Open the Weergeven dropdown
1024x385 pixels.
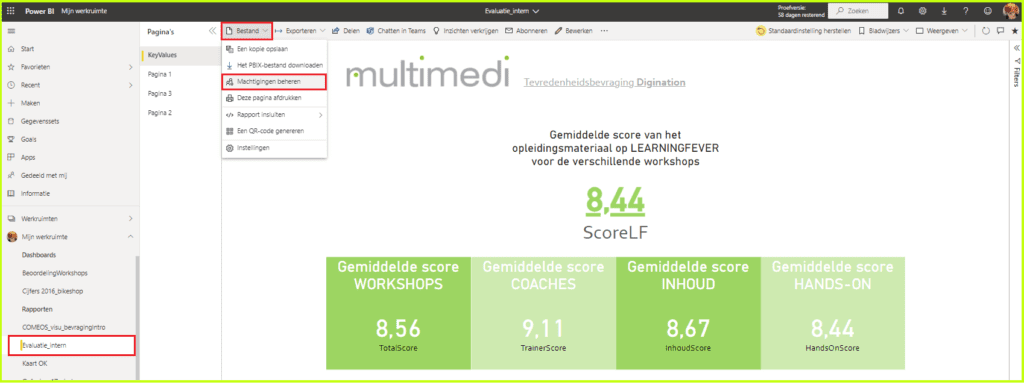point(941,31)
